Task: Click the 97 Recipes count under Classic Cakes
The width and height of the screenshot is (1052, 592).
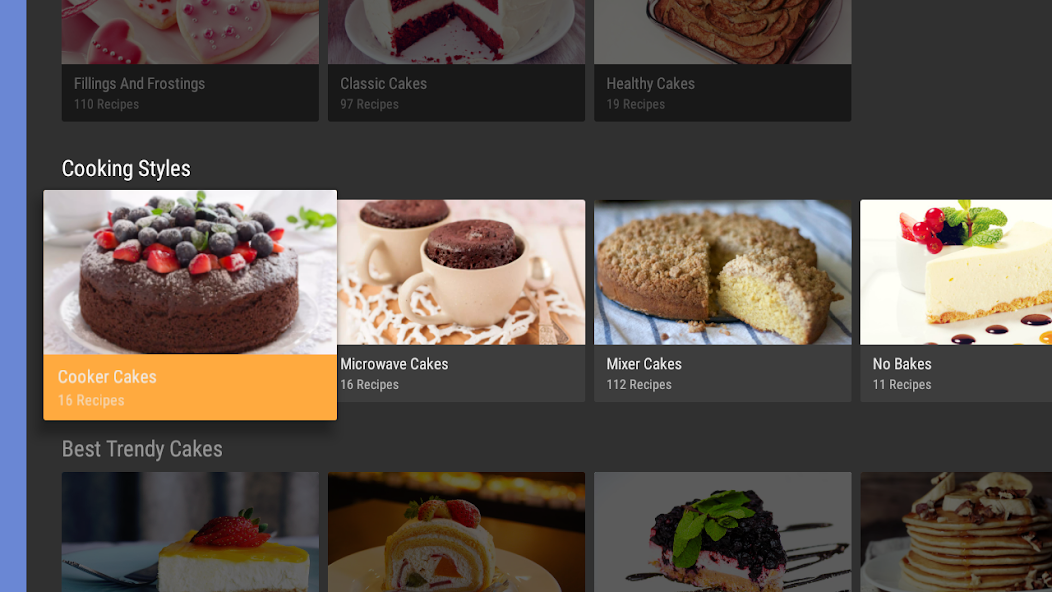Action: pos(369,105)
